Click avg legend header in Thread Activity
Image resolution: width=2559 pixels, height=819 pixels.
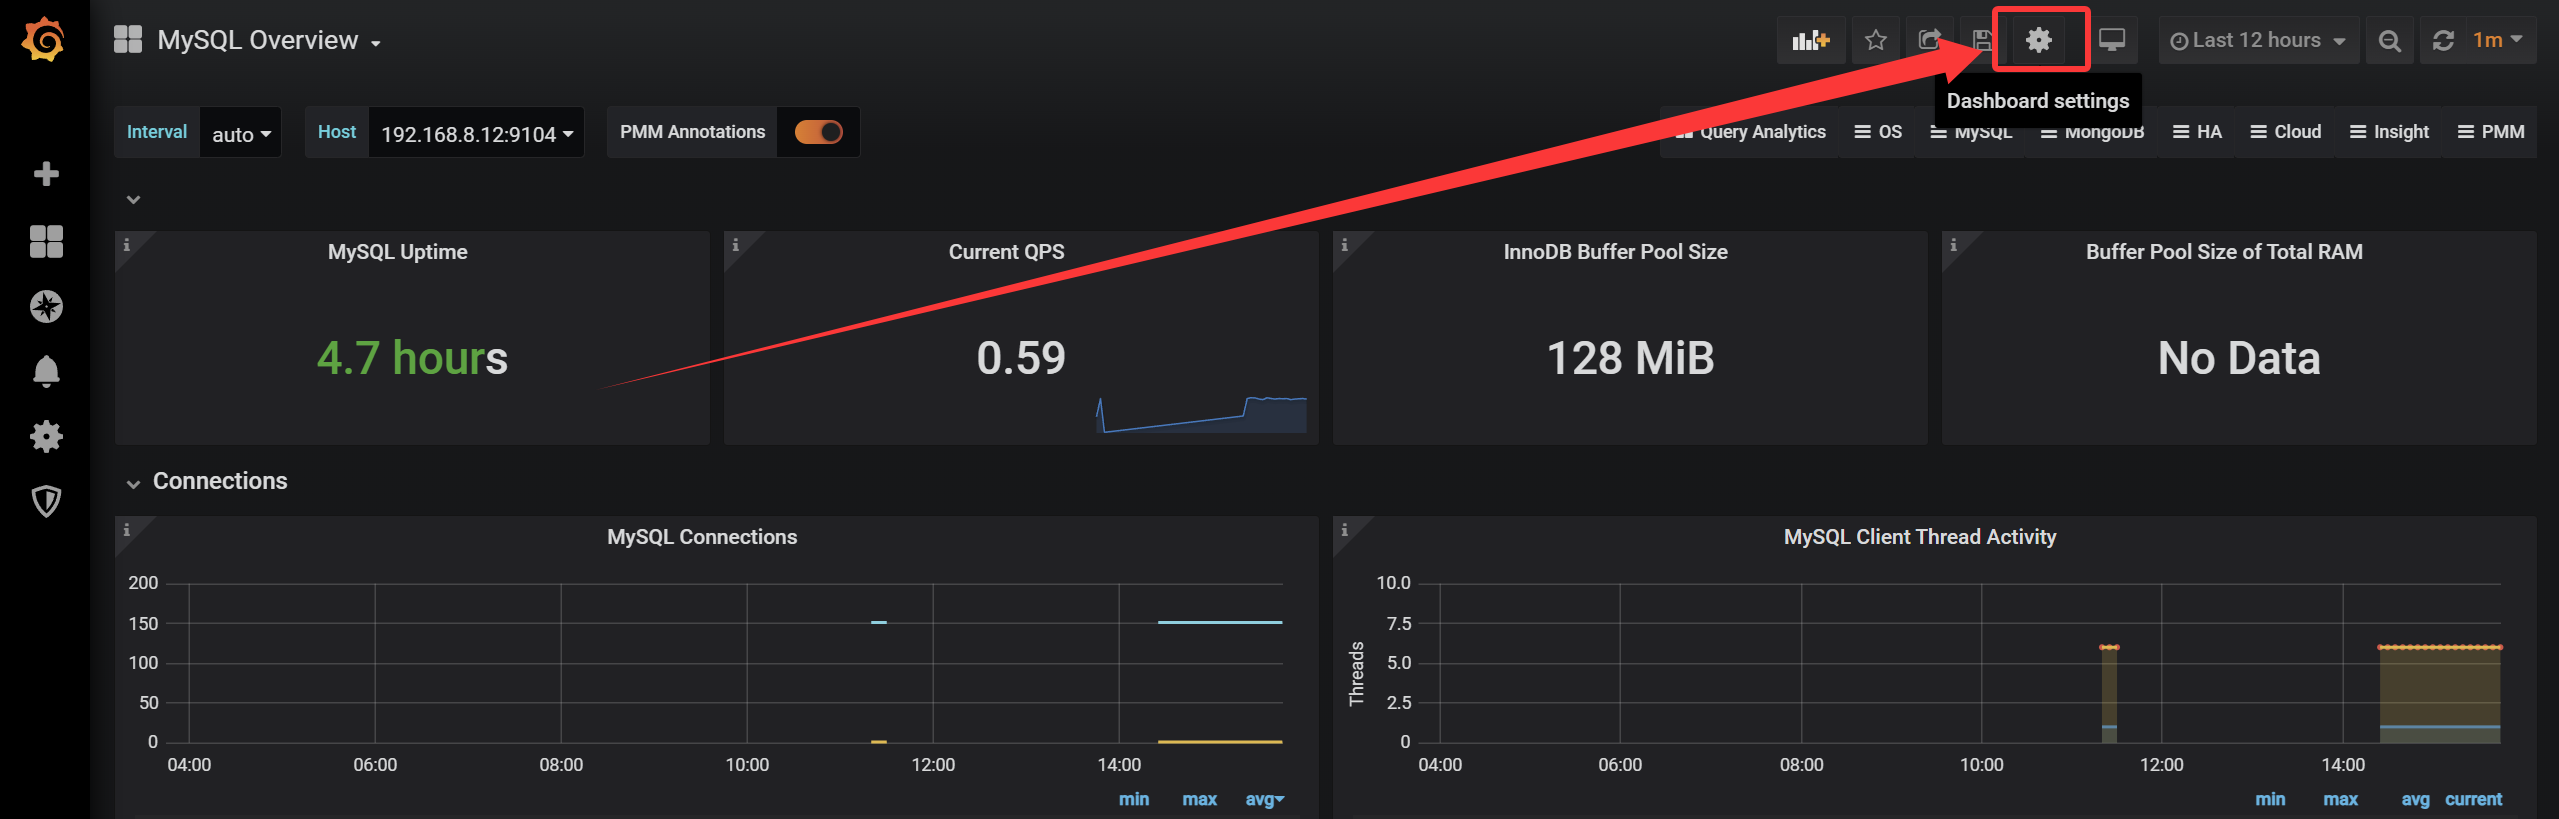pyautogui.click(x=2415, y=799)
